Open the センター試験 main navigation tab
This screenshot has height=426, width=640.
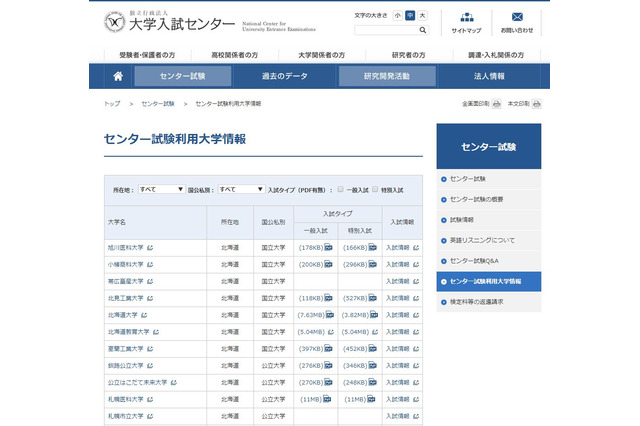[182, 76]
